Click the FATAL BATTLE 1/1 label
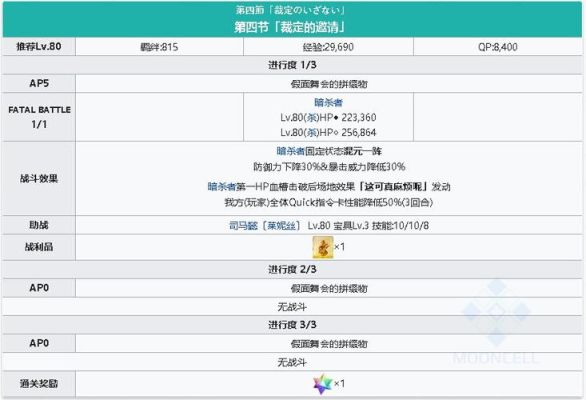This screenshot has height=400, width=586. point(39,117)
